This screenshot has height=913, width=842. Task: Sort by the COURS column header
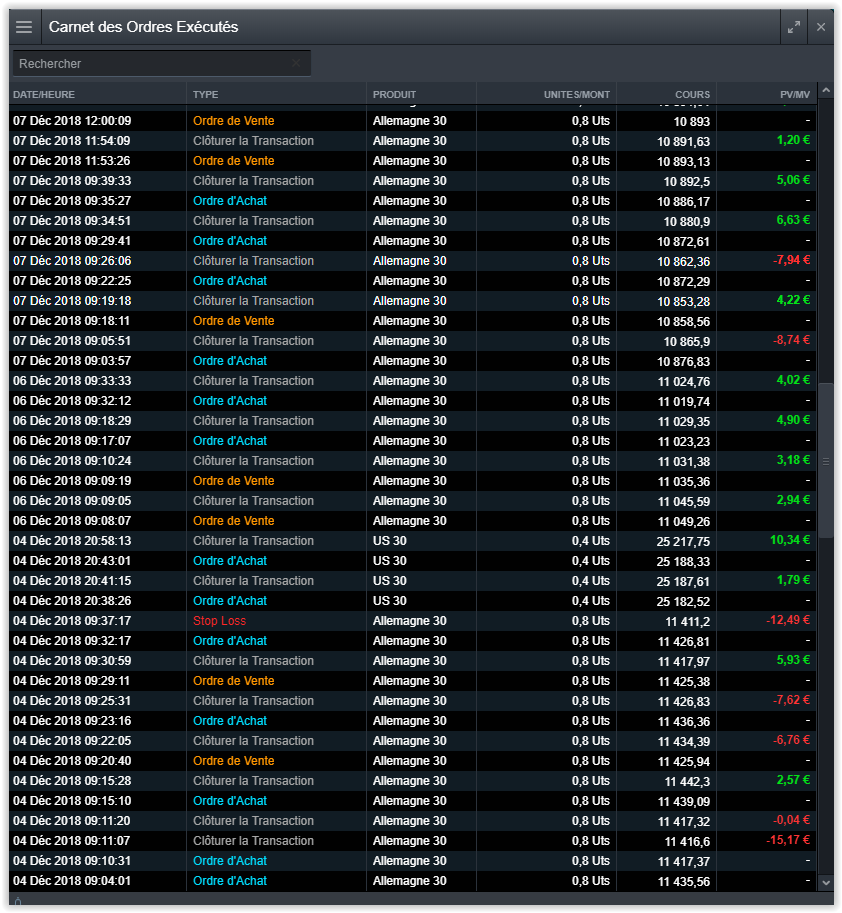pyautogui.click(x=692, y=94)
